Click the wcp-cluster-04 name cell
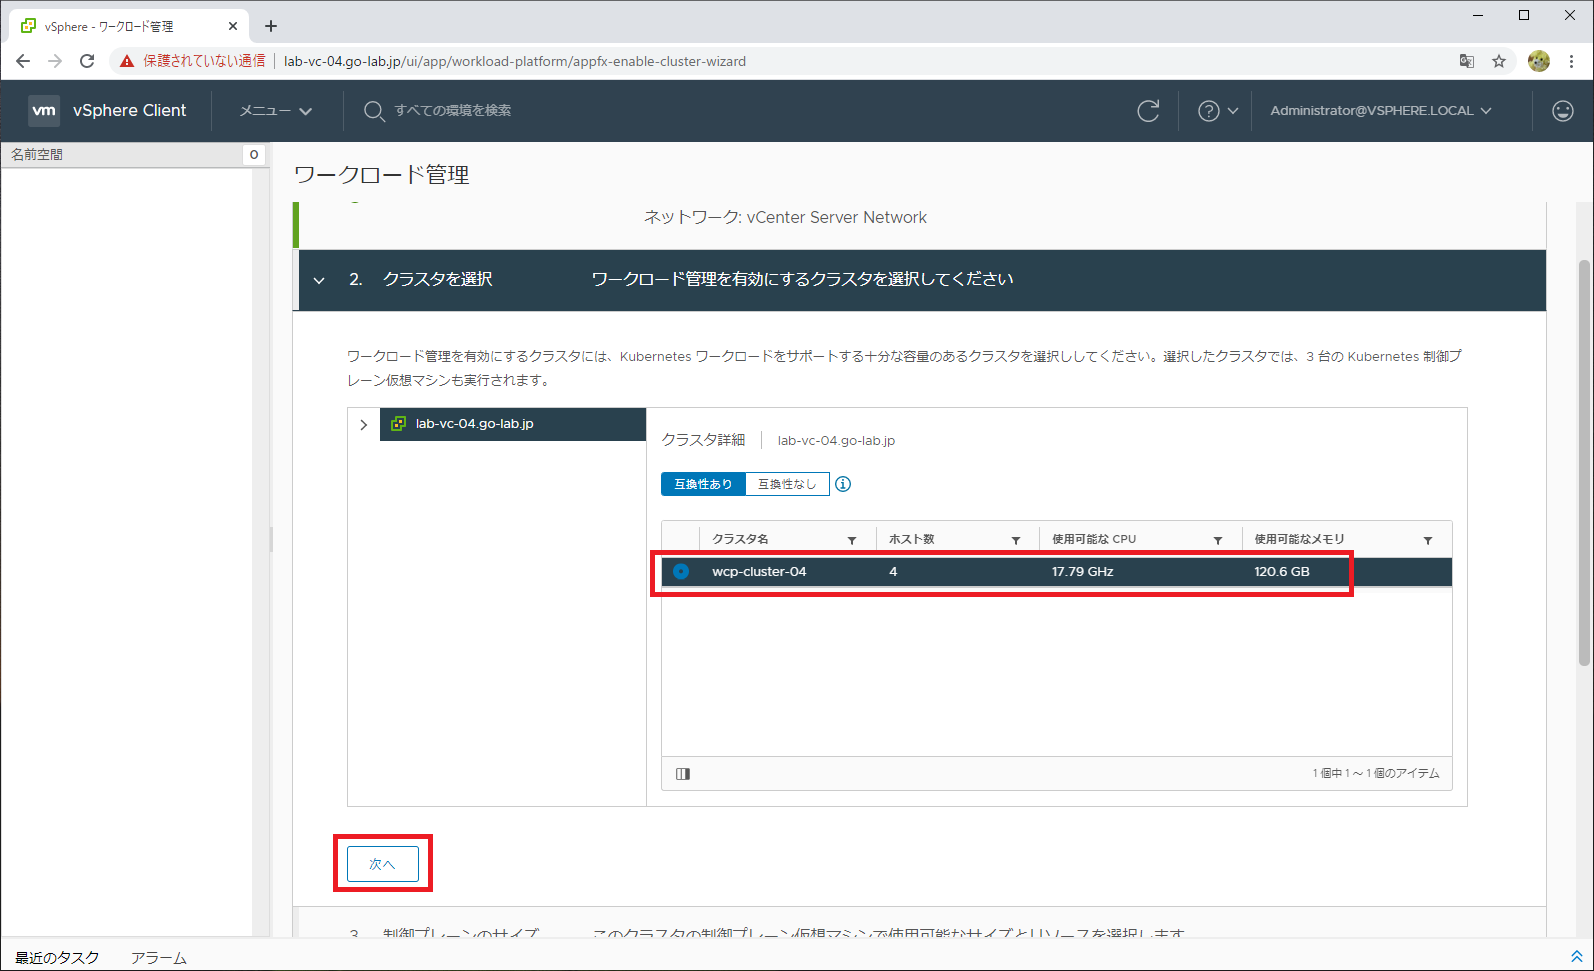 coord(759,572)
